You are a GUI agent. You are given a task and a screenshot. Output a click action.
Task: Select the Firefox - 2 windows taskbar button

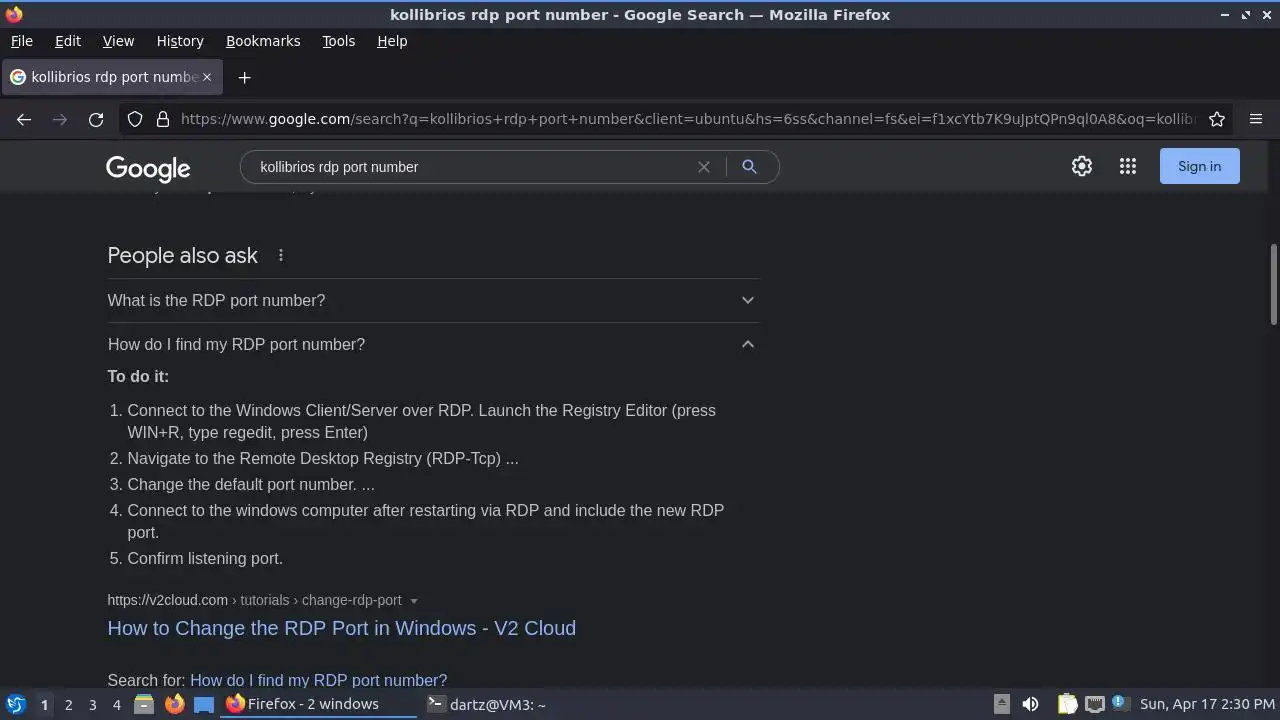click(x=319, y=704)
